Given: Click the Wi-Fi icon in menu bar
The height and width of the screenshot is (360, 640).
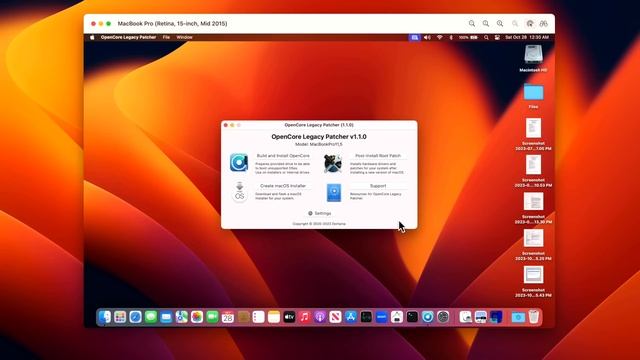Looking at the screenshot, I should [x=440, y=37].
